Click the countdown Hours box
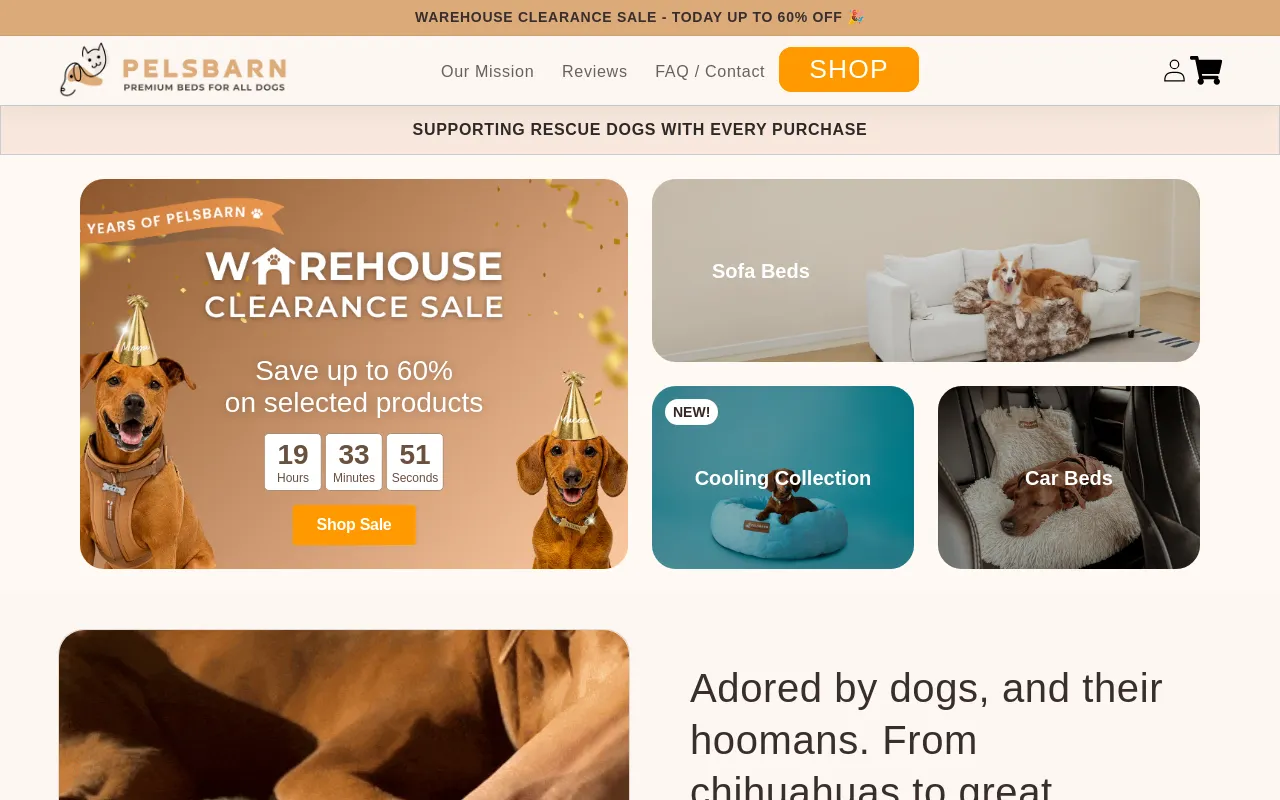 (x=293, y=462)
